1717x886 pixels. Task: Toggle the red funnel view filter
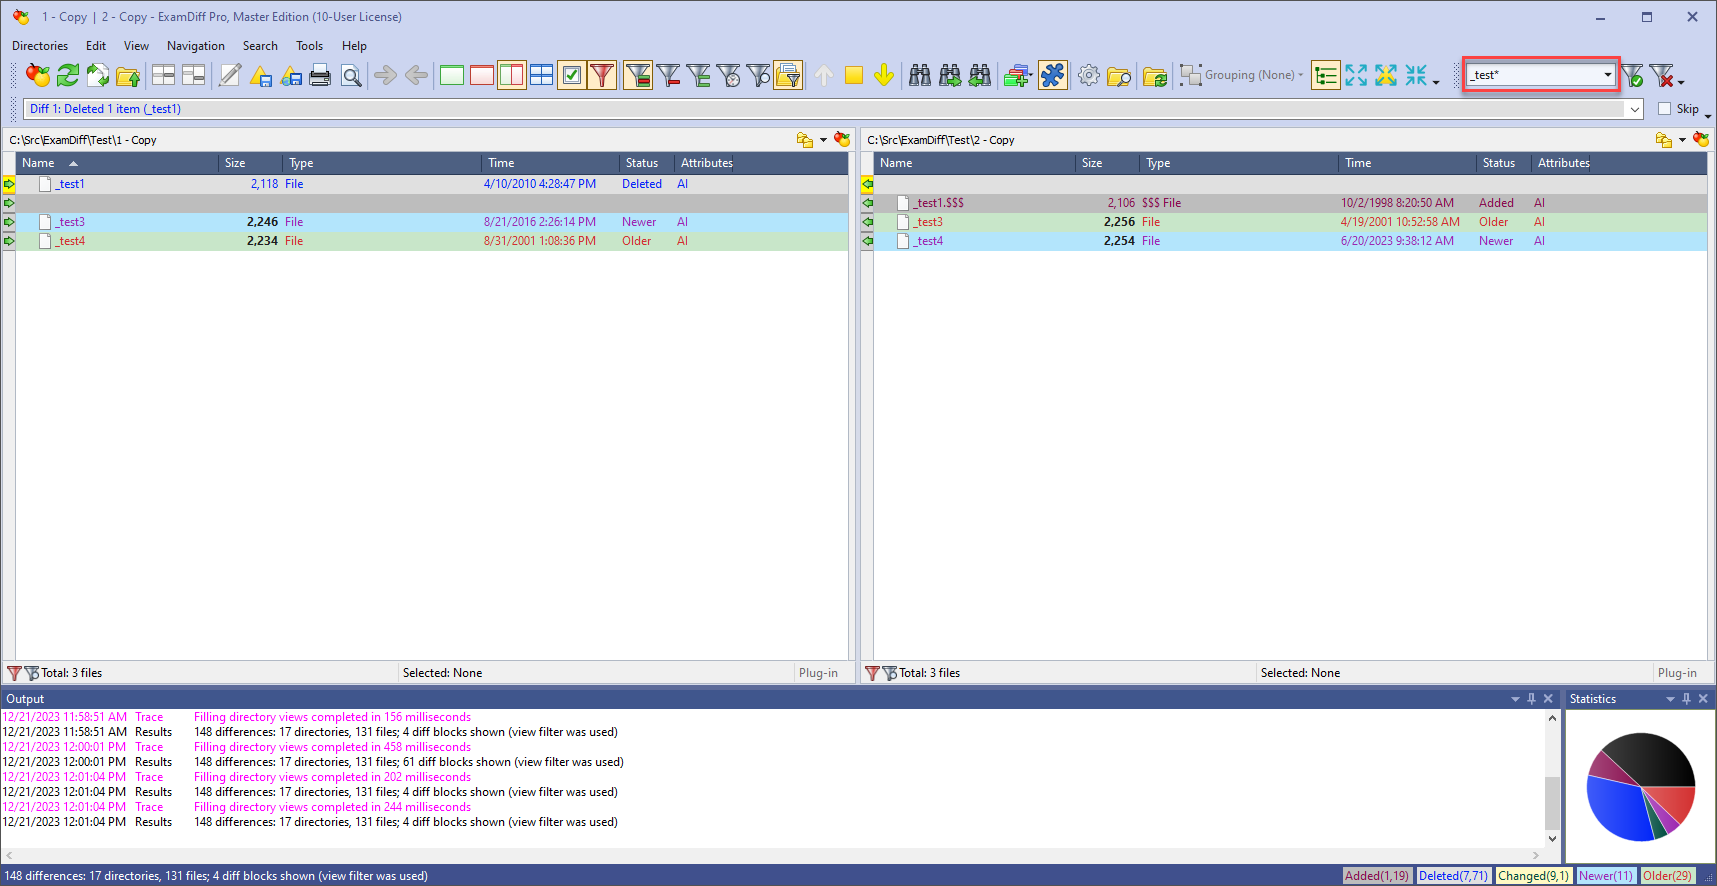602,75
